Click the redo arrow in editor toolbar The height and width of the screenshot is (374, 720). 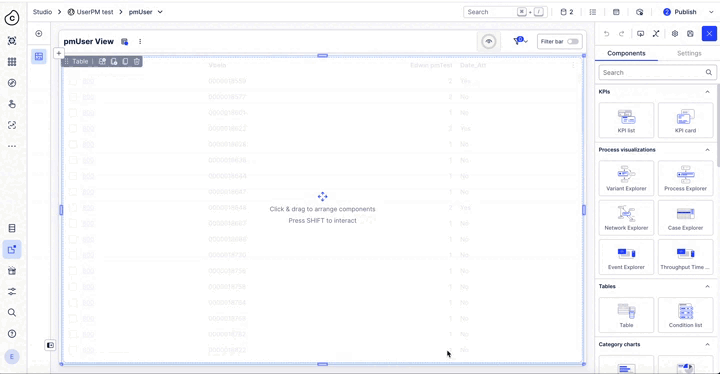tap(622, 34)
